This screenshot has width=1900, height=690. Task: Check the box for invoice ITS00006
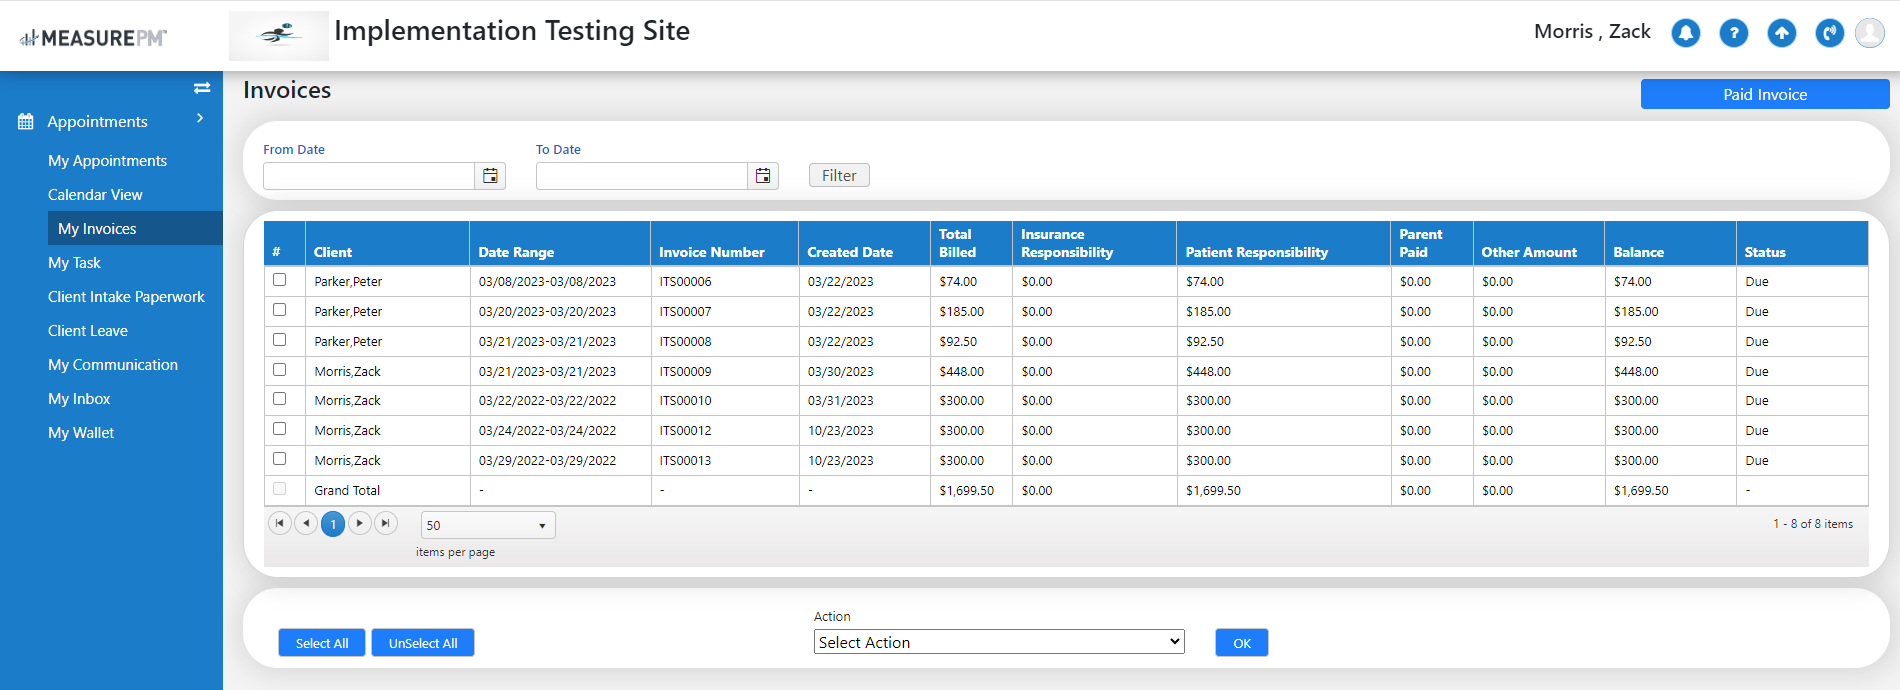click(280, 280)
